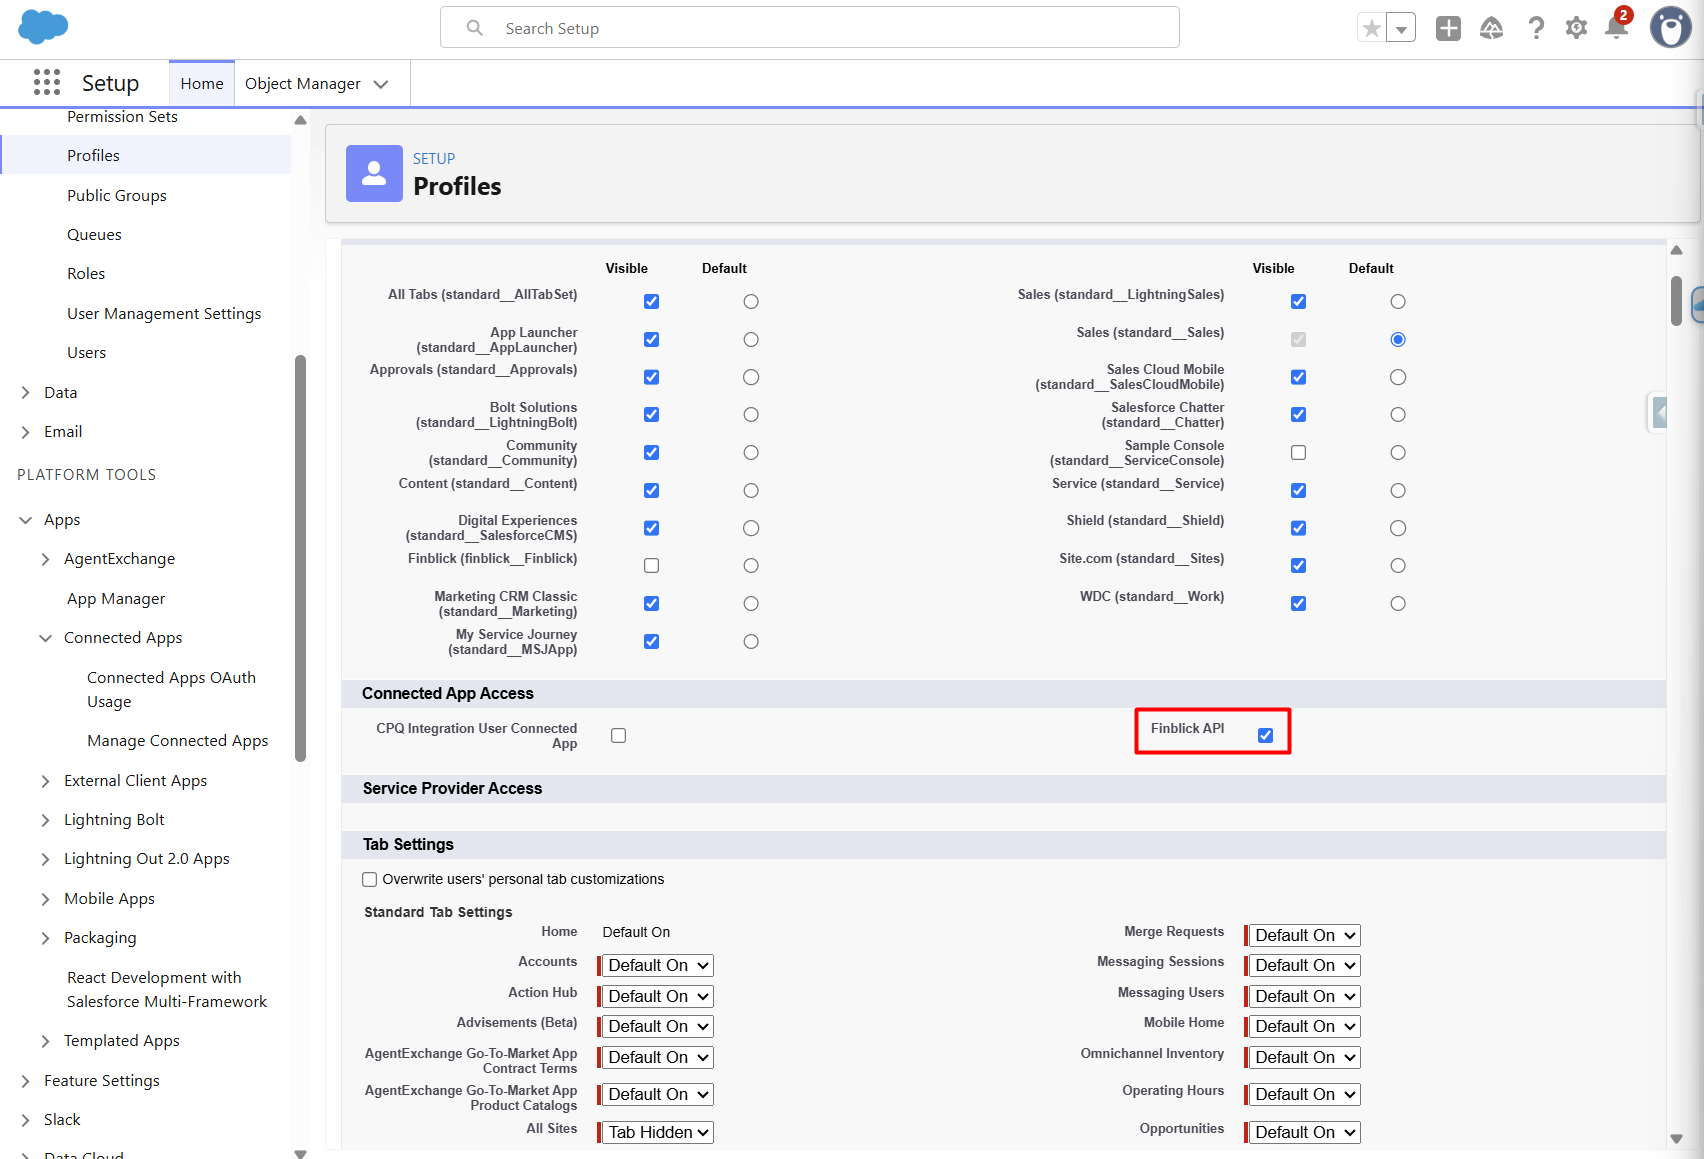Expand the Slack section
This screenshot has height=1159, width=1704.
pos(25,1120)
